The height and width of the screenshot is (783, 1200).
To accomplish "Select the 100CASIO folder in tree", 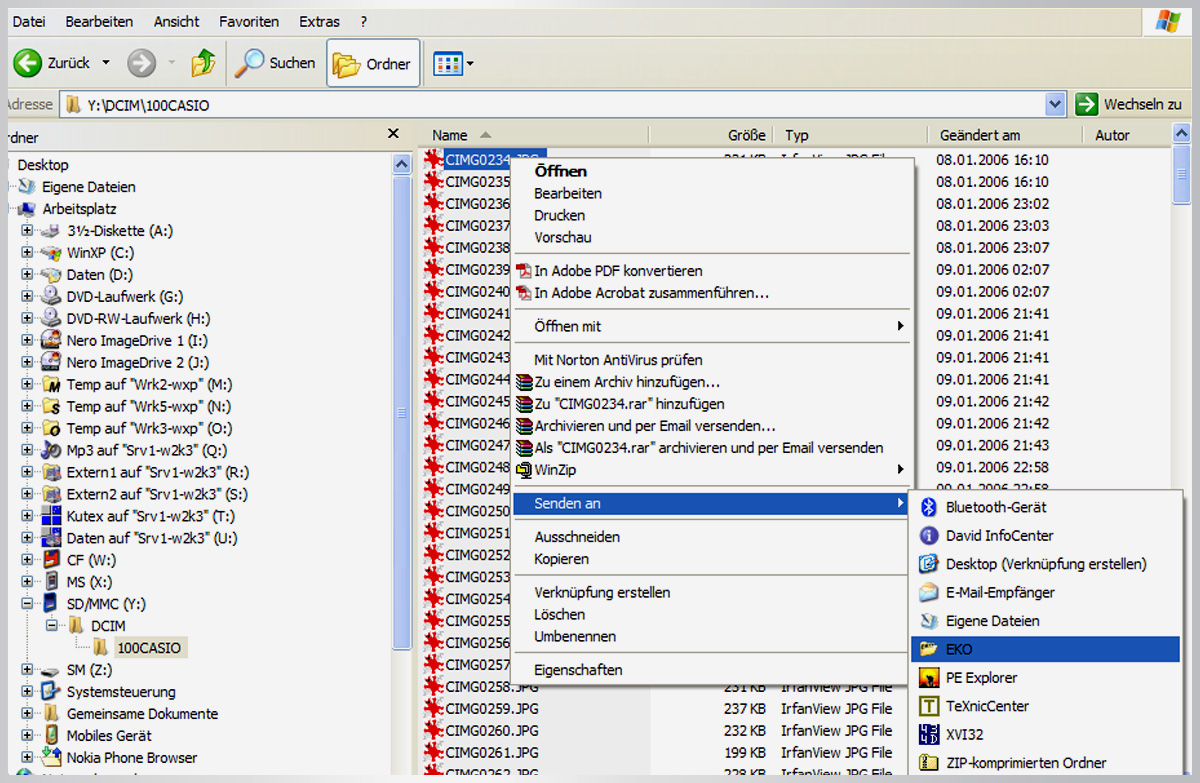I will (x=149, y=648).
